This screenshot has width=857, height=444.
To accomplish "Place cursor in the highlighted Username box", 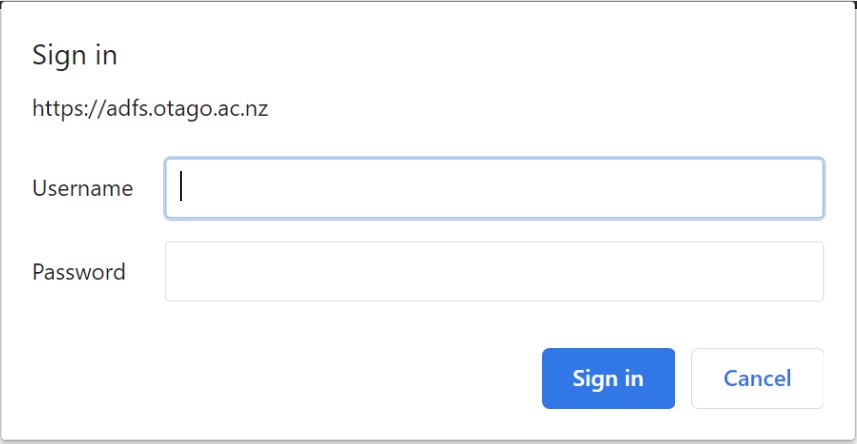I will coord(494,188).
